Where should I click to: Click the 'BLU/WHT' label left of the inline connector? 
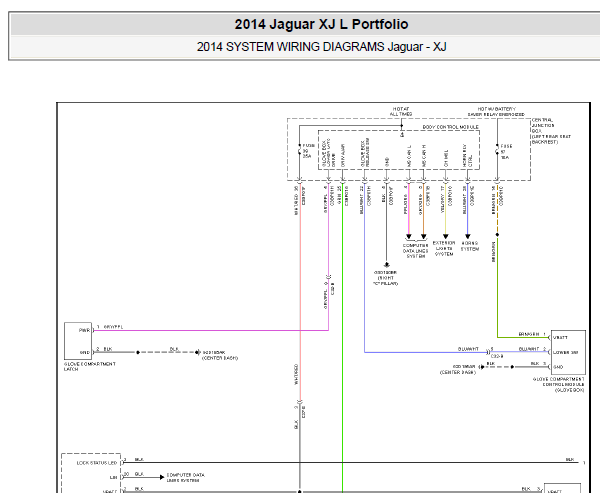[468, 349]
